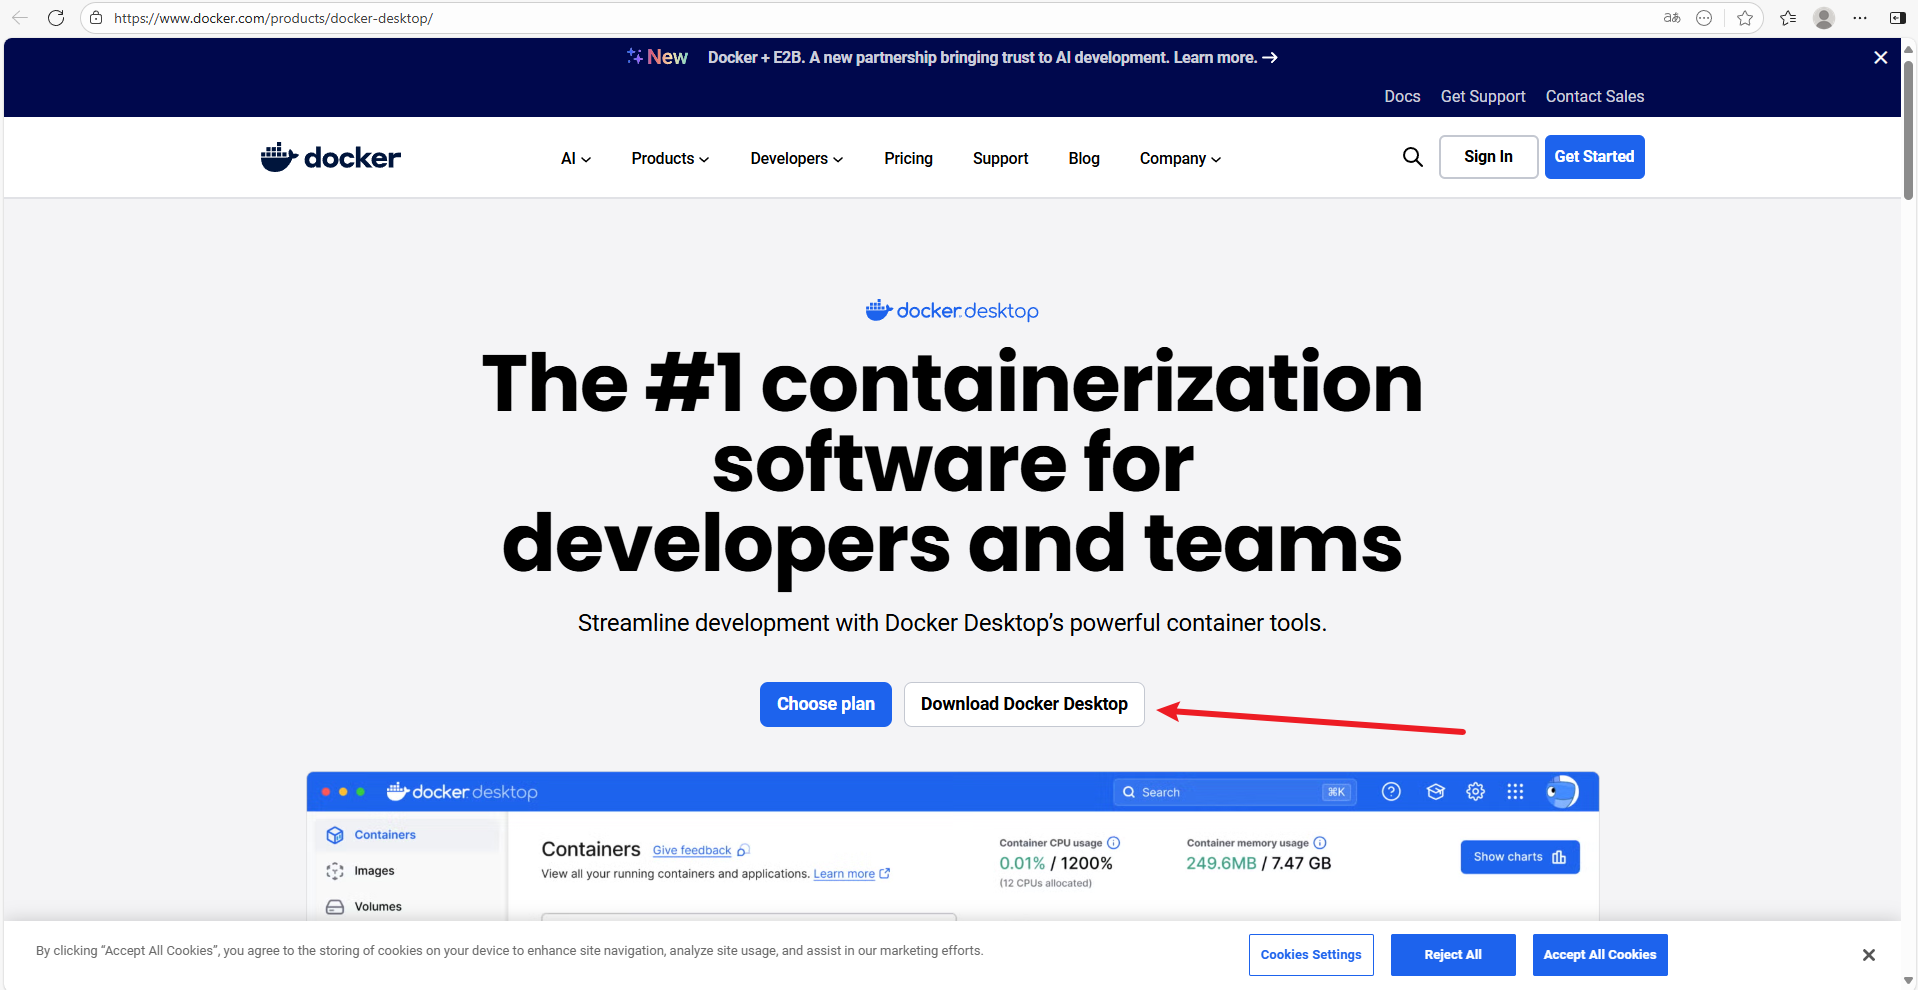
Task: Click the 249.6MB memory usage value
Action: click(1221, 864)
